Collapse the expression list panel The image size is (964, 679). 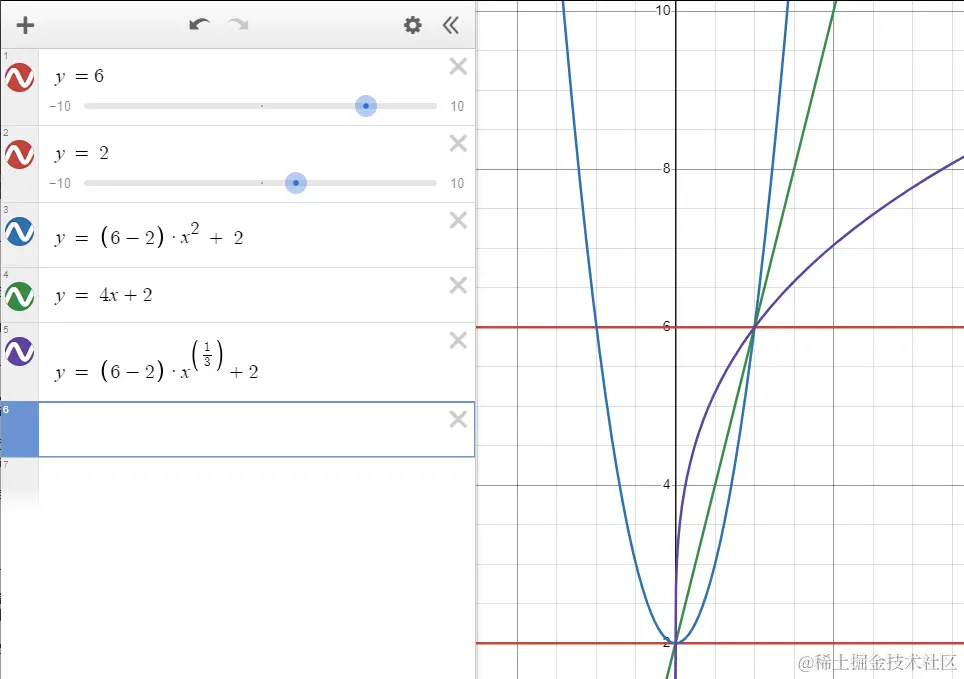tap(451, 25)
